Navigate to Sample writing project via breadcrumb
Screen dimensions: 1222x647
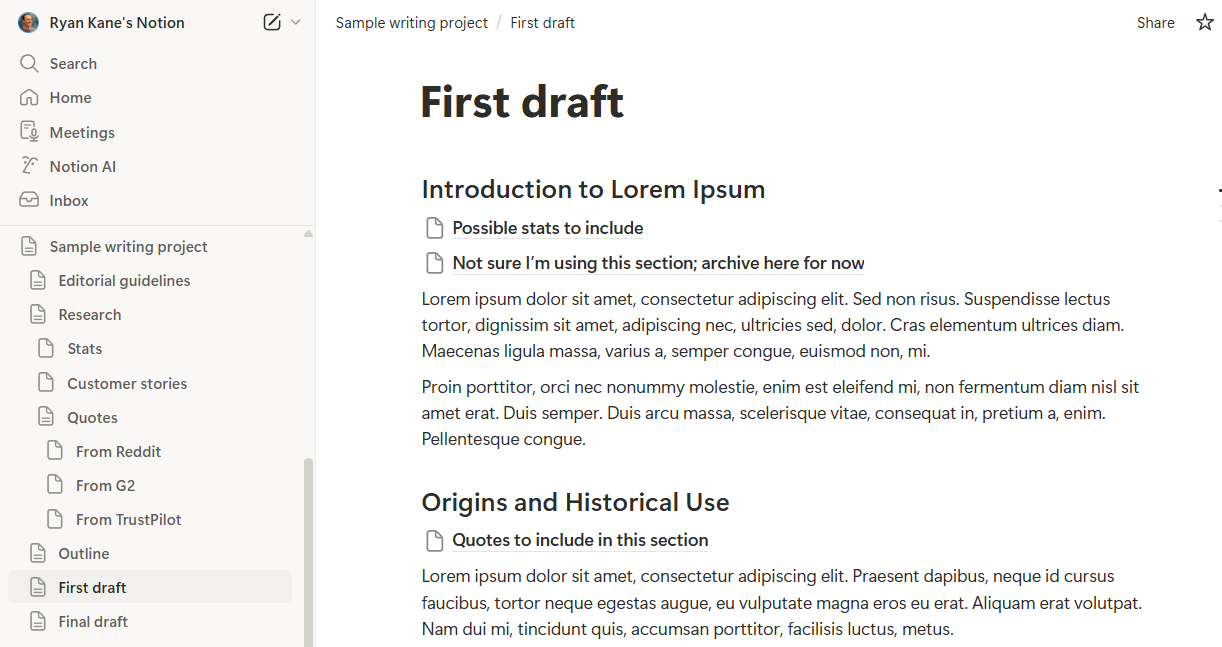(411, 22)
